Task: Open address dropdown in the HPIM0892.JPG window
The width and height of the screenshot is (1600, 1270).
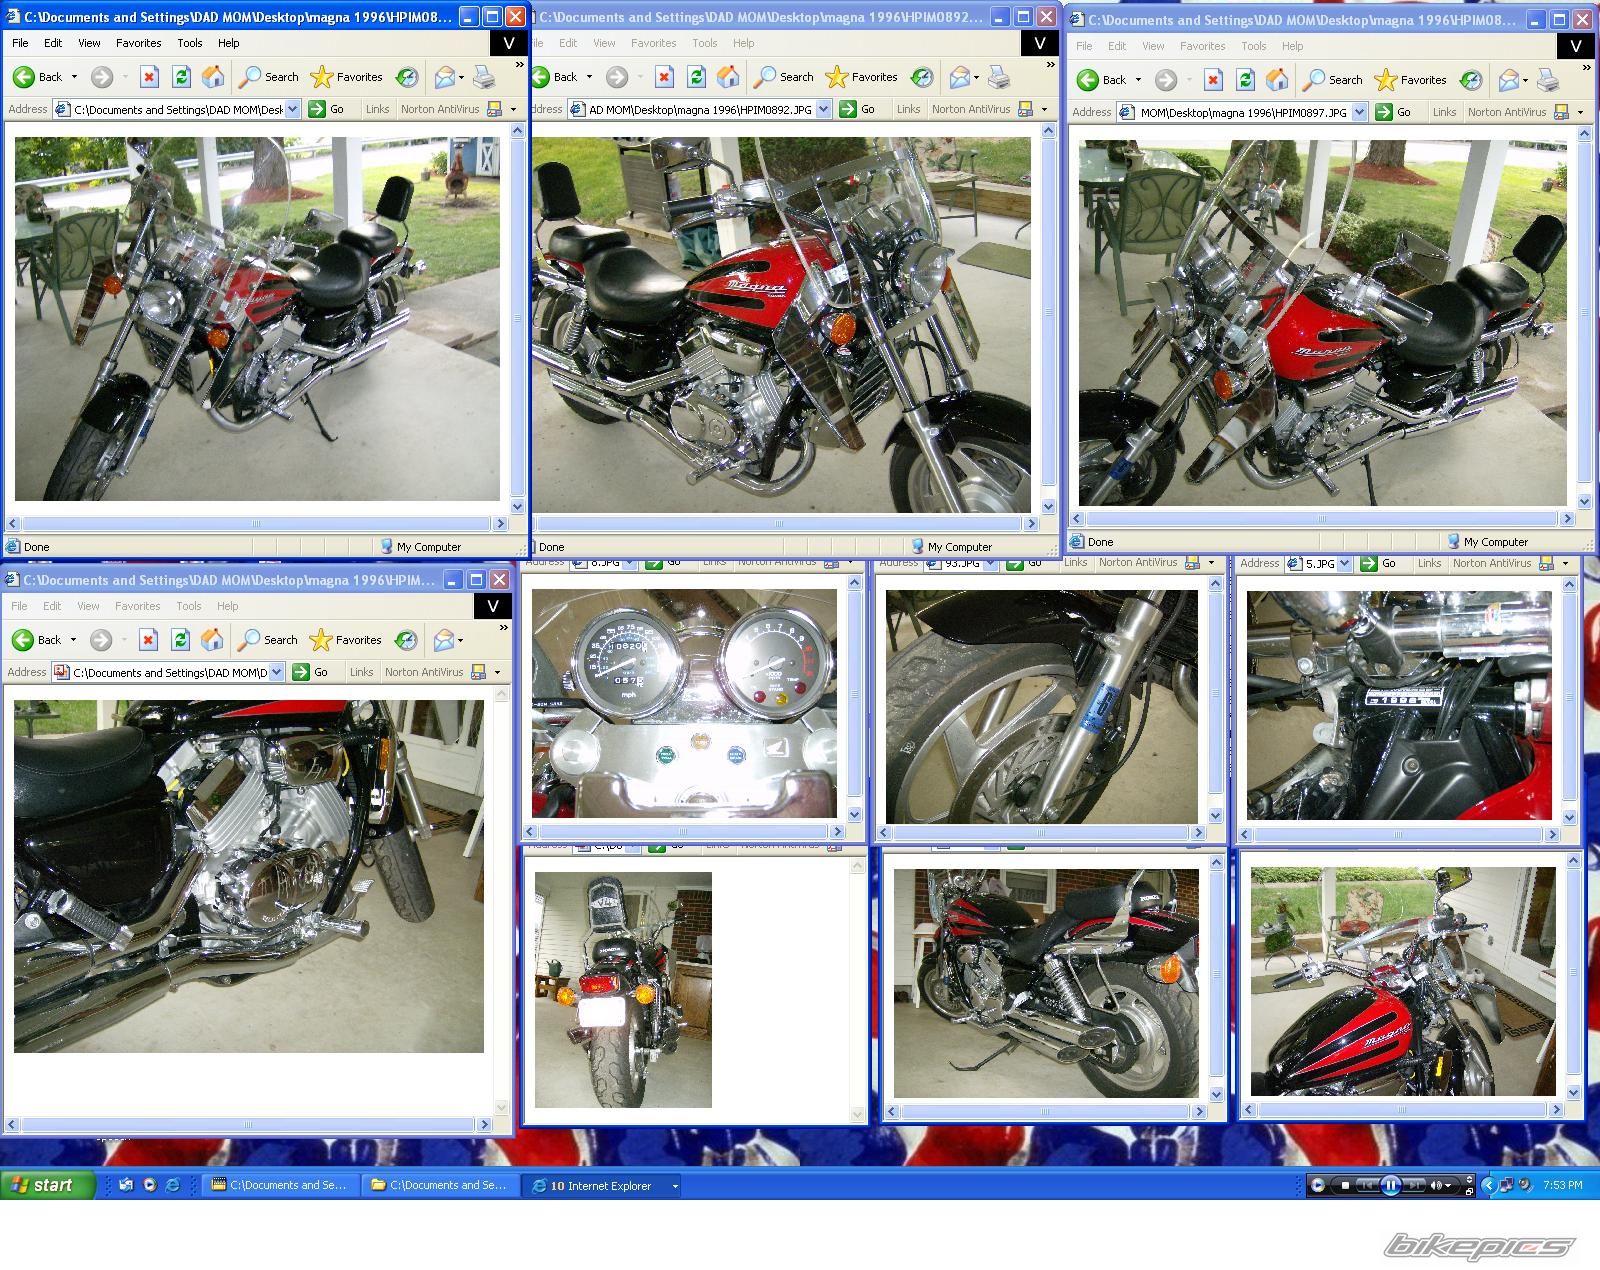Action: (824, 110)
